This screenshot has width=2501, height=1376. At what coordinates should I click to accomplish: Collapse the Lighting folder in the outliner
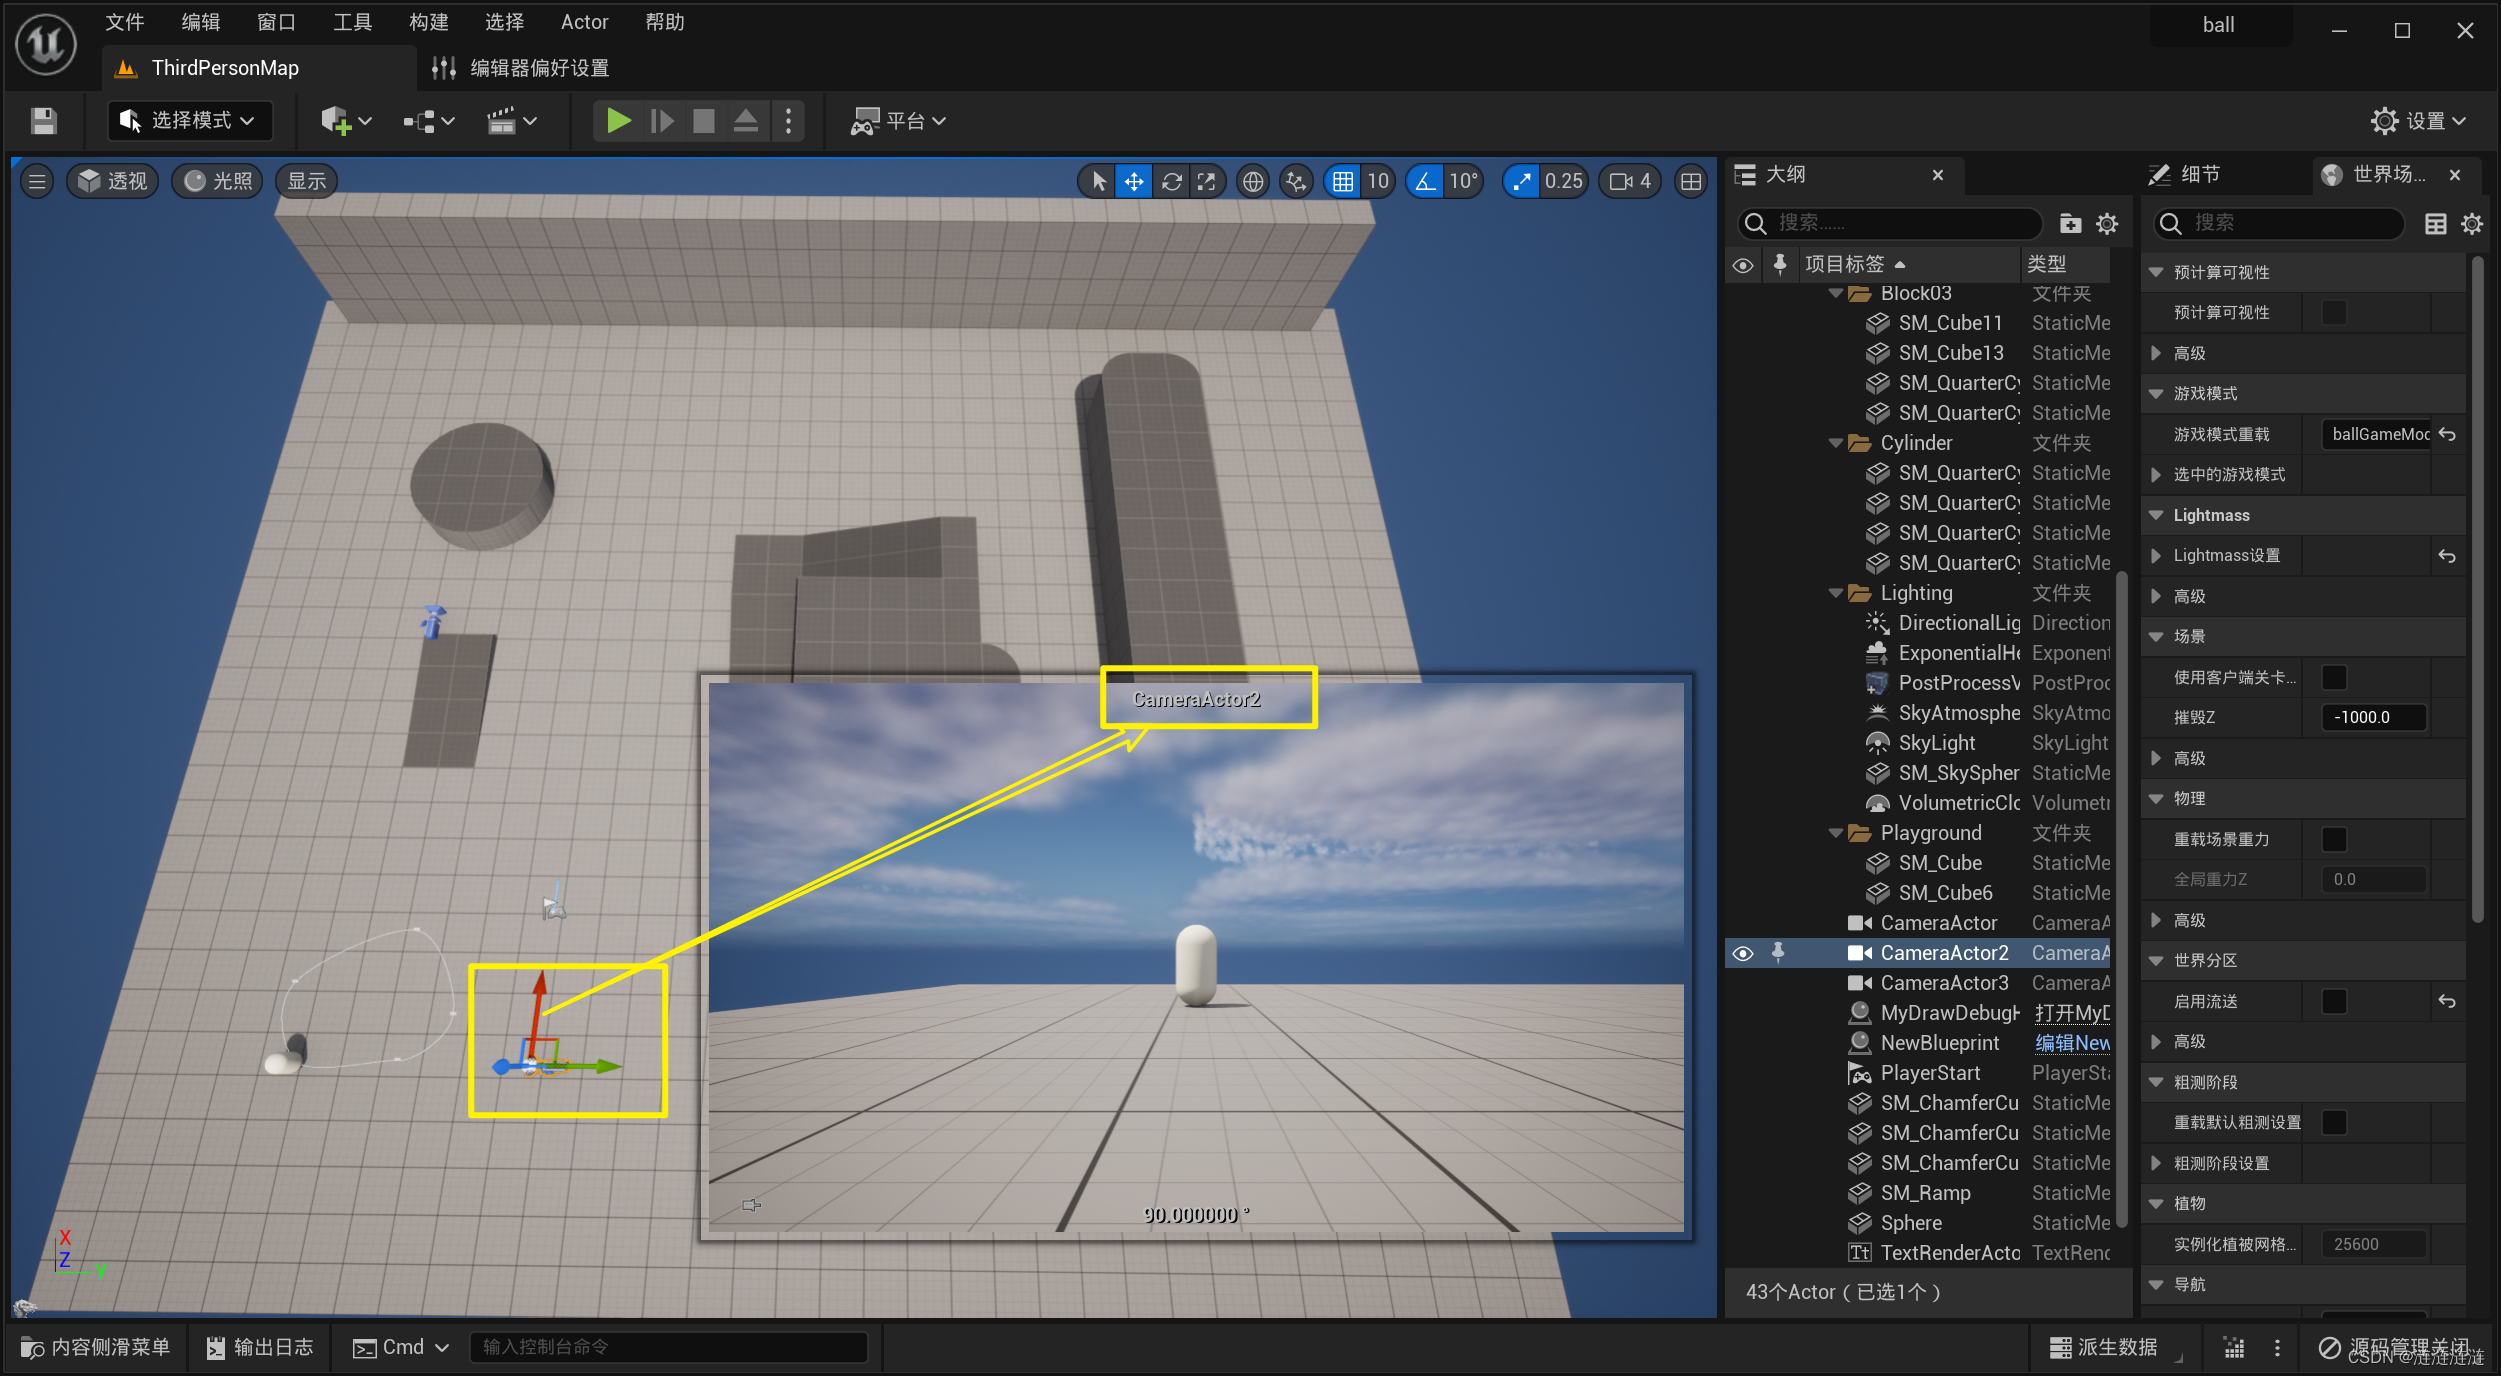[x=1835, y=593]
